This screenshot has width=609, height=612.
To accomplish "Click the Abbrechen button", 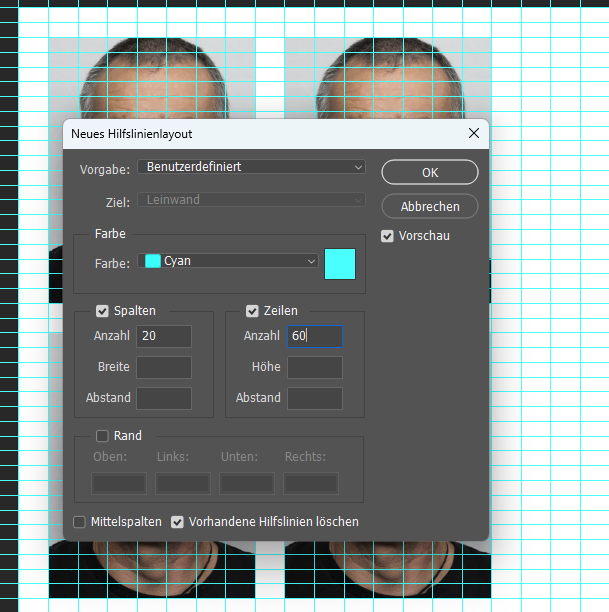I will (430, 206).
